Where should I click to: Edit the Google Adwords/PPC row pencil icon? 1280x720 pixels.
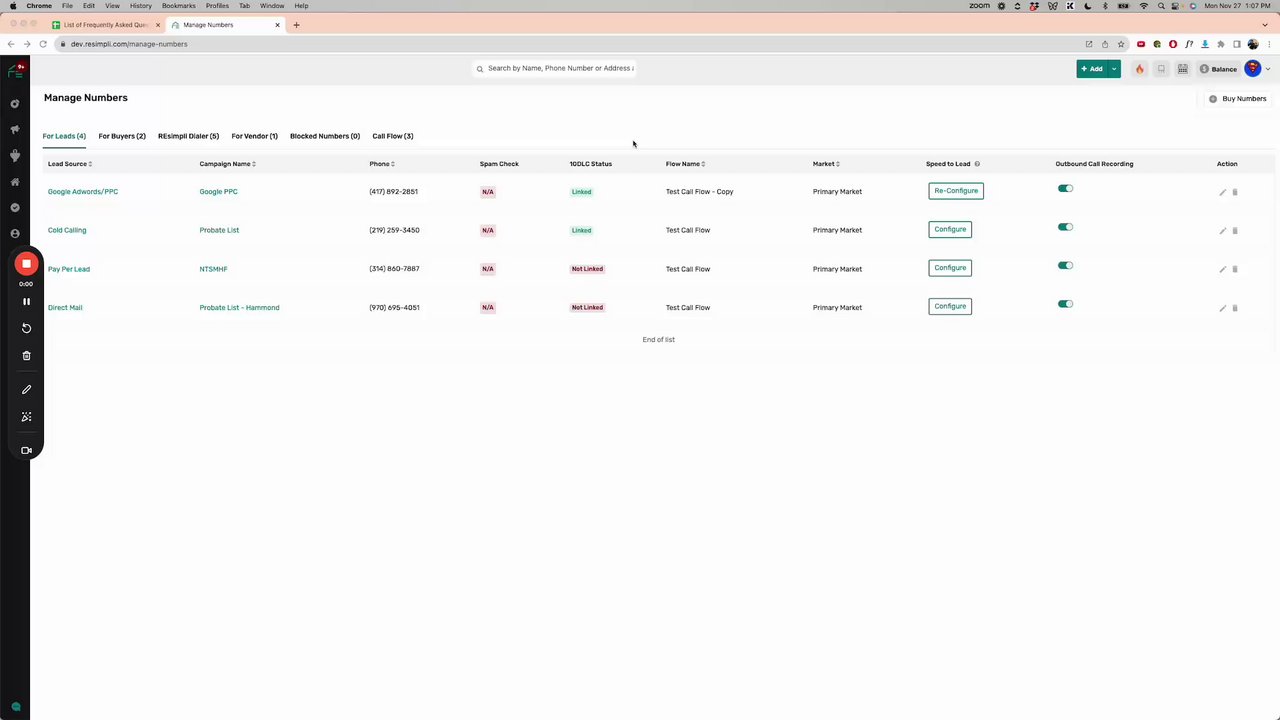click(1222, 192)
